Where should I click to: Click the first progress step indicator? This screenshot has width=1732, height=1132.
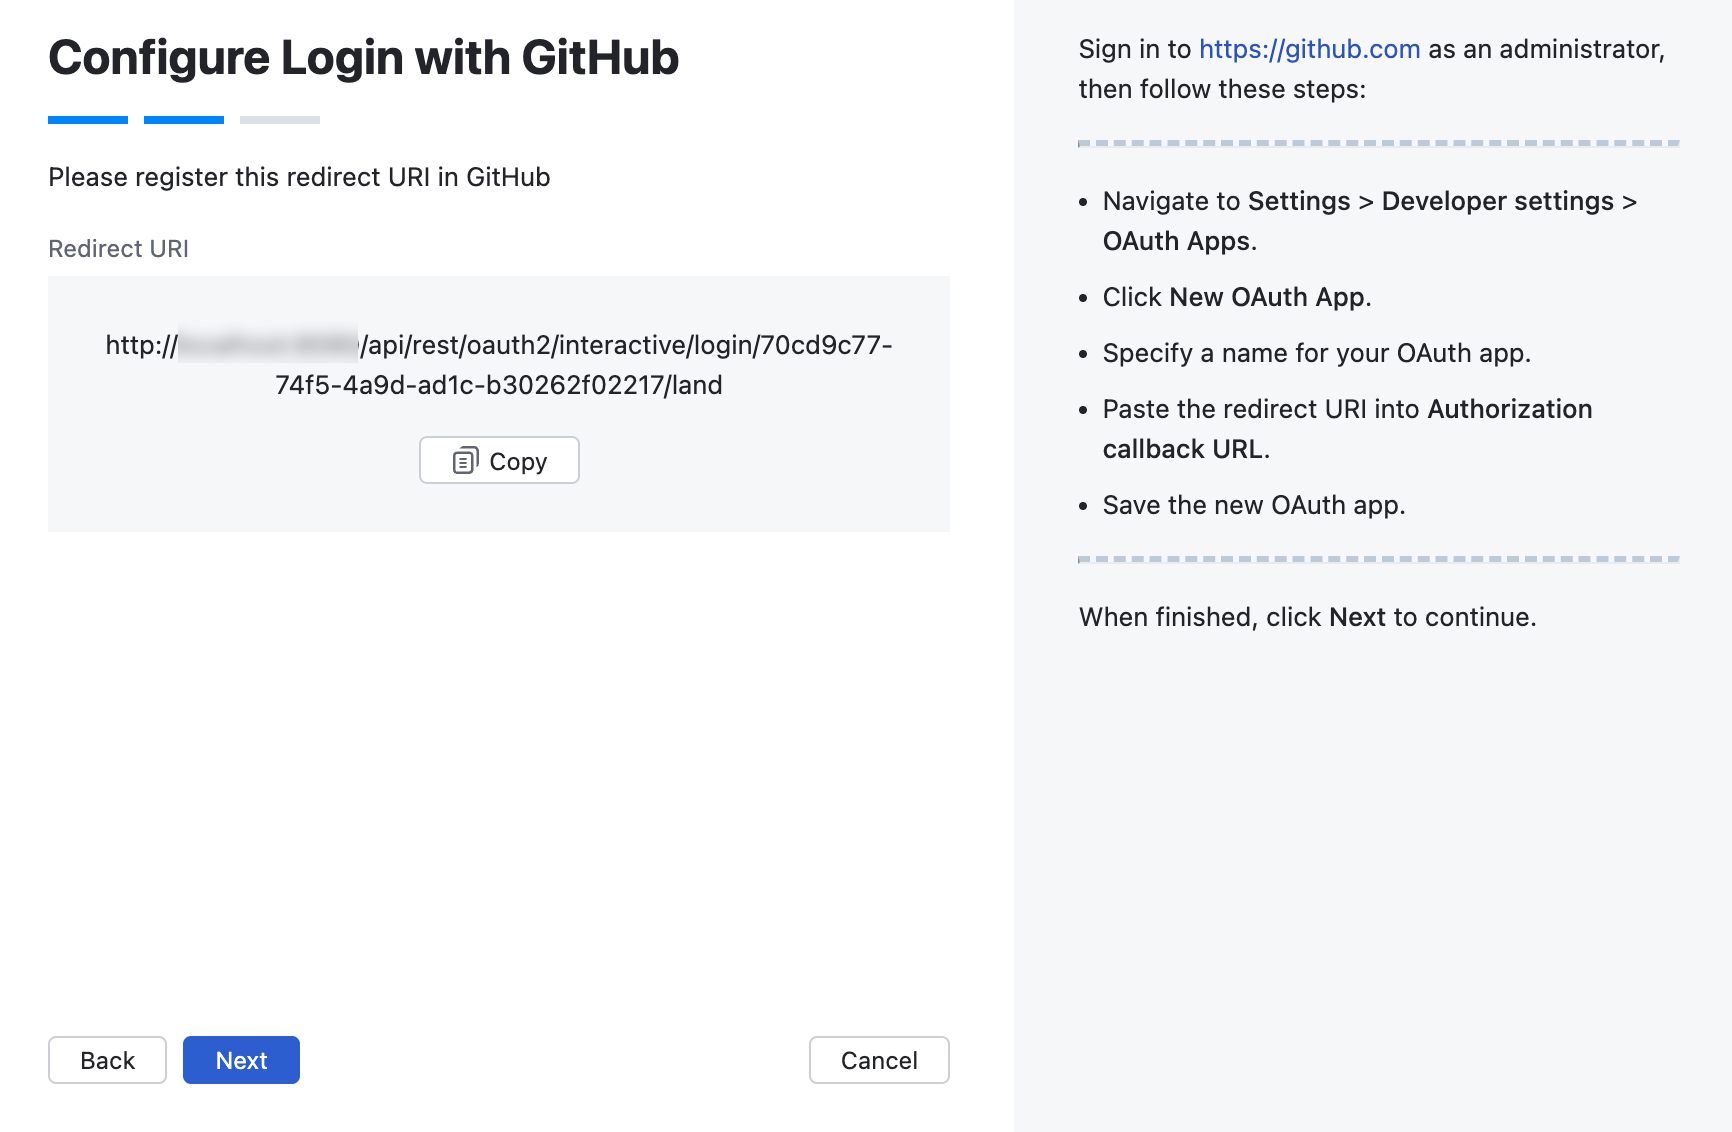point(88,120)
